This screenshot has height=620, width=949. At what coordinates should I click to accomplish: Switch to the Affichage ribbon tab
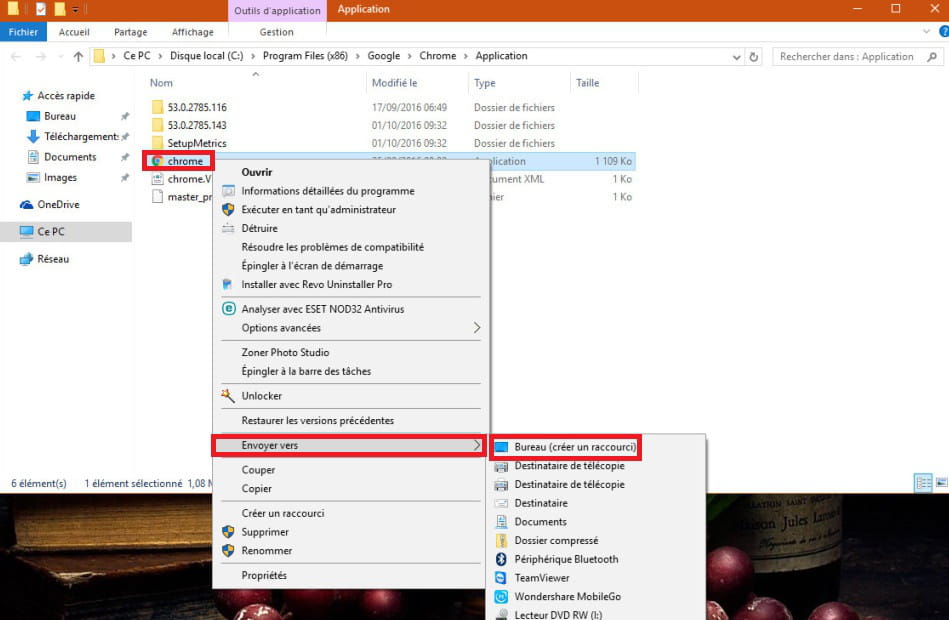pos(192,32)
